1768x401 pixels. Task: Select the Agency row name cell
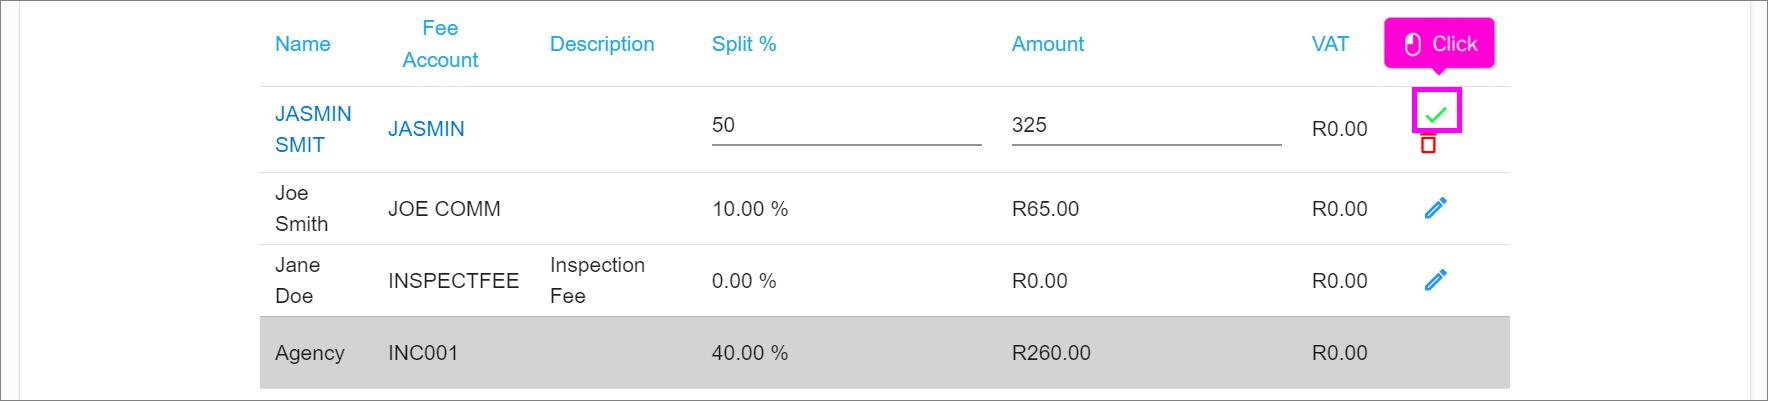(x=309, y=353)
